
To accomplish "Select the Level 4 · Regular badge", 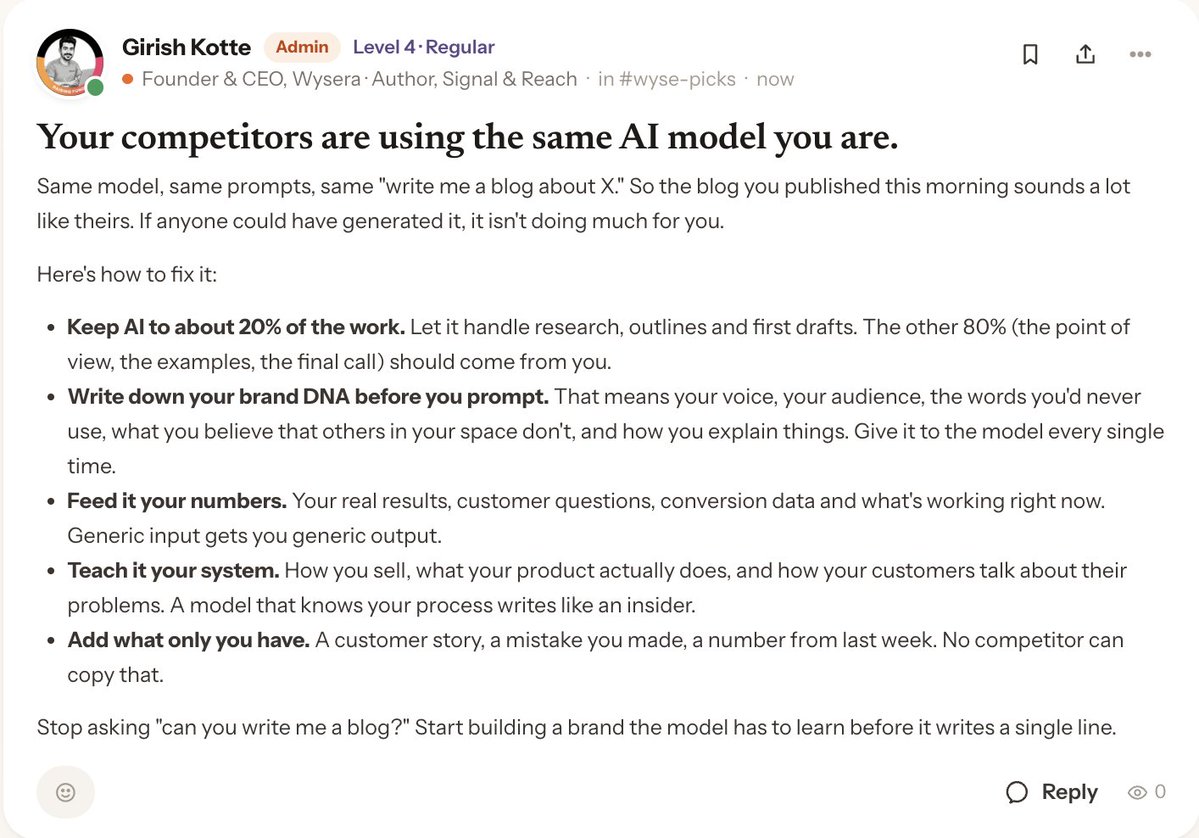I will pos(424,47).
